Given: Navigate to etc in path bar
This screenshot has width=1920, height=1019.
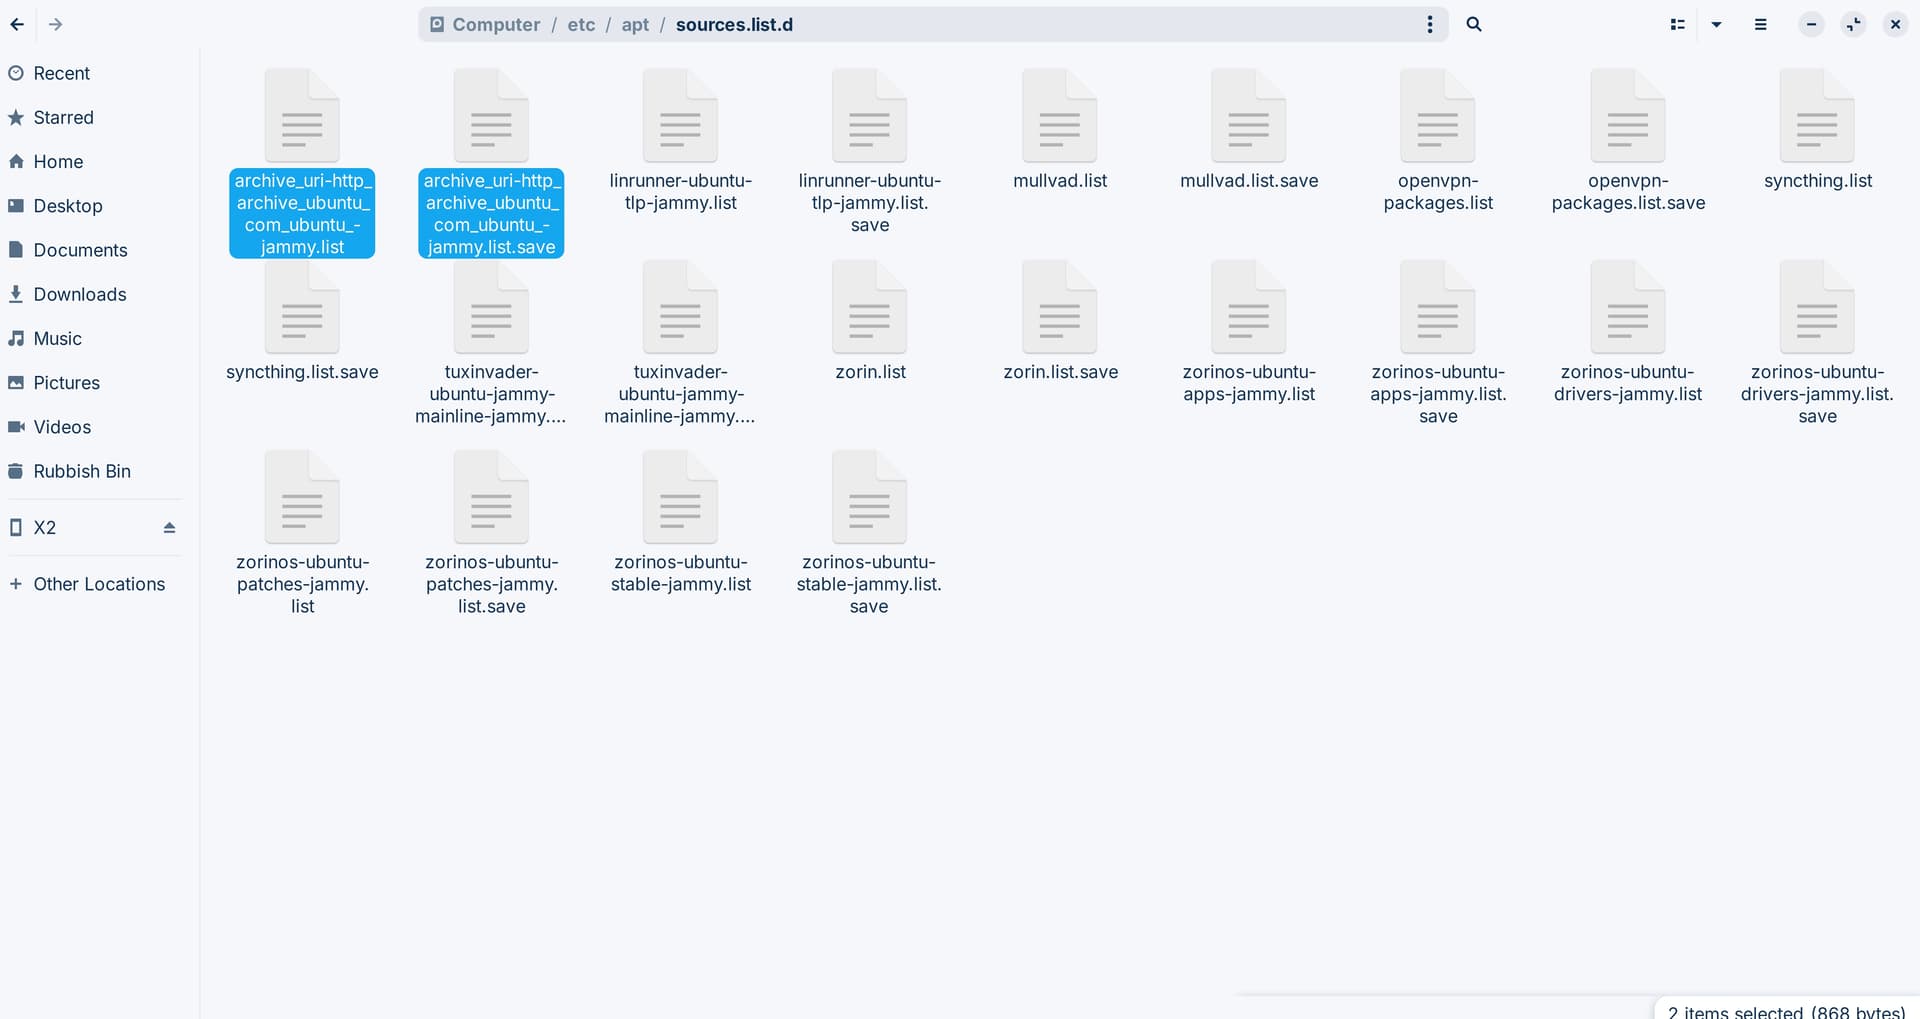Looking at the screenshot, I should (581, 24).
